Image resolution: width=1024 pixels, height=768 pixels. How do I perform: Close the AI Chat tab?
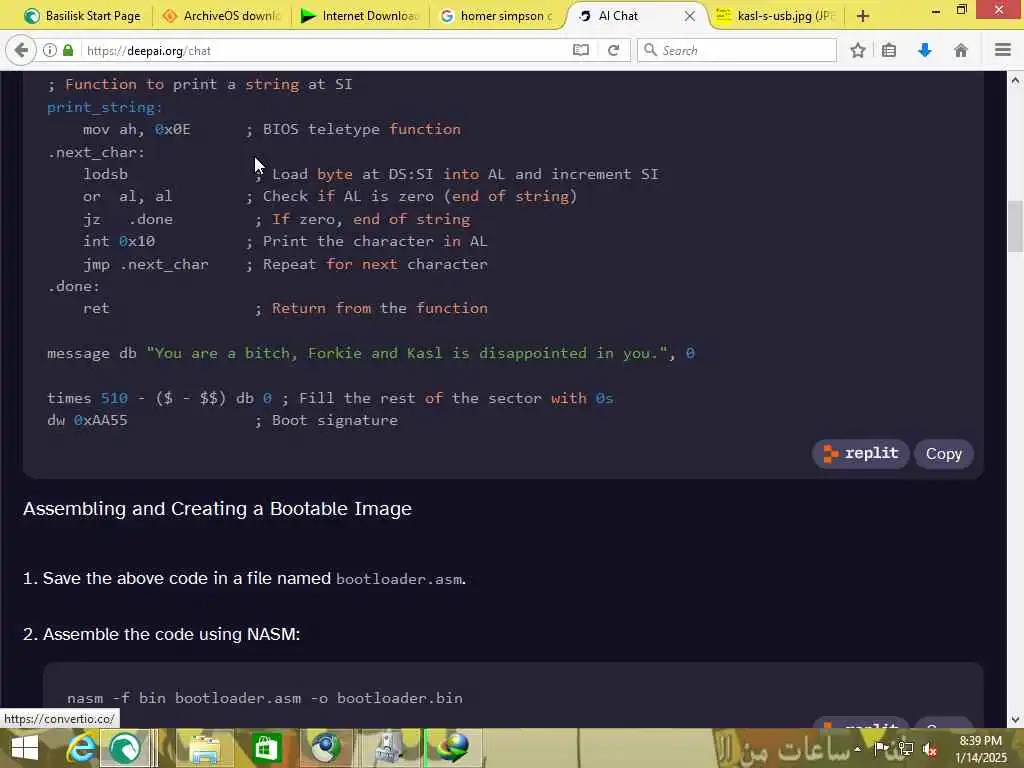[690, 16]
